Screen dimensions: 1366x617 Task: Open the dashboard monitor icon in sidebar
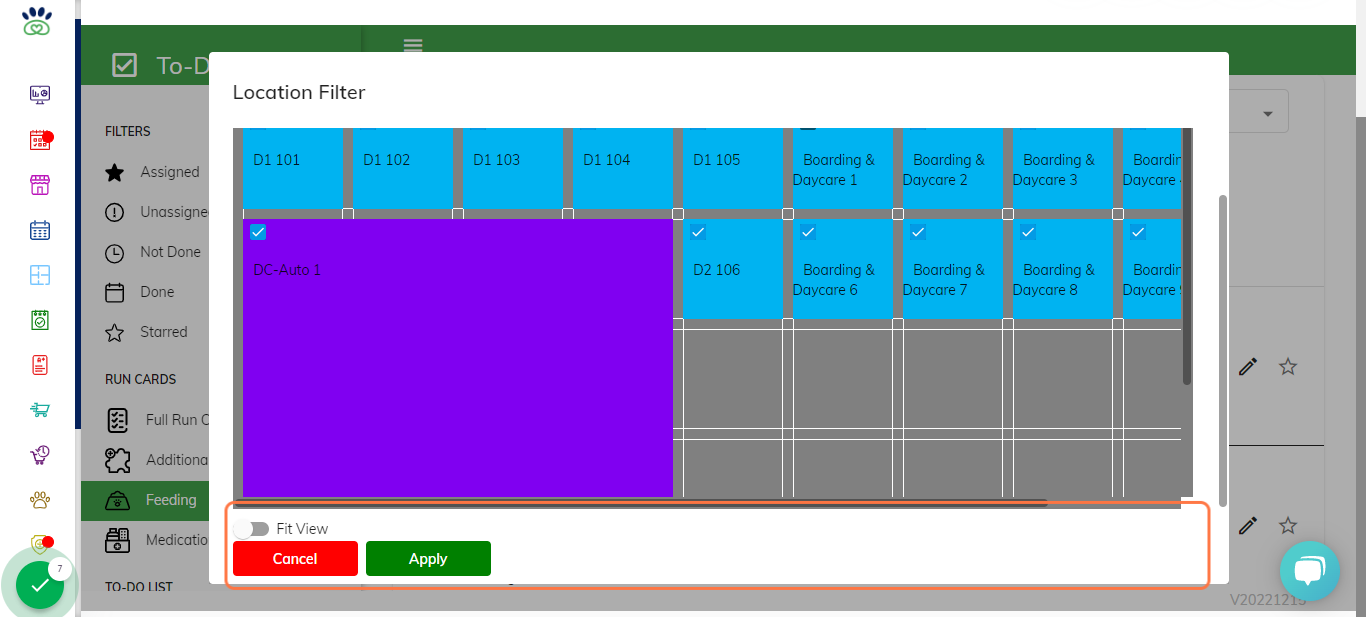click(40, 95)
